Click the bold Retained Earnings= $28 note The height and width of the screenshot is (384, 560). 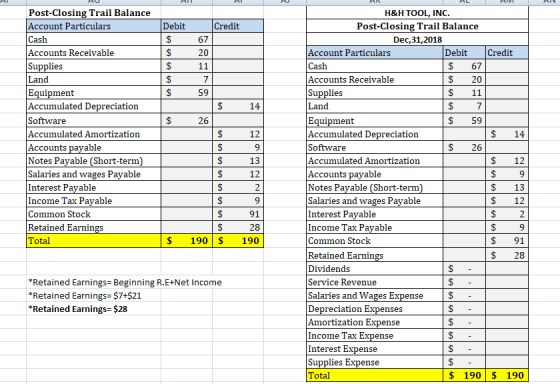[x=78, y=309]
